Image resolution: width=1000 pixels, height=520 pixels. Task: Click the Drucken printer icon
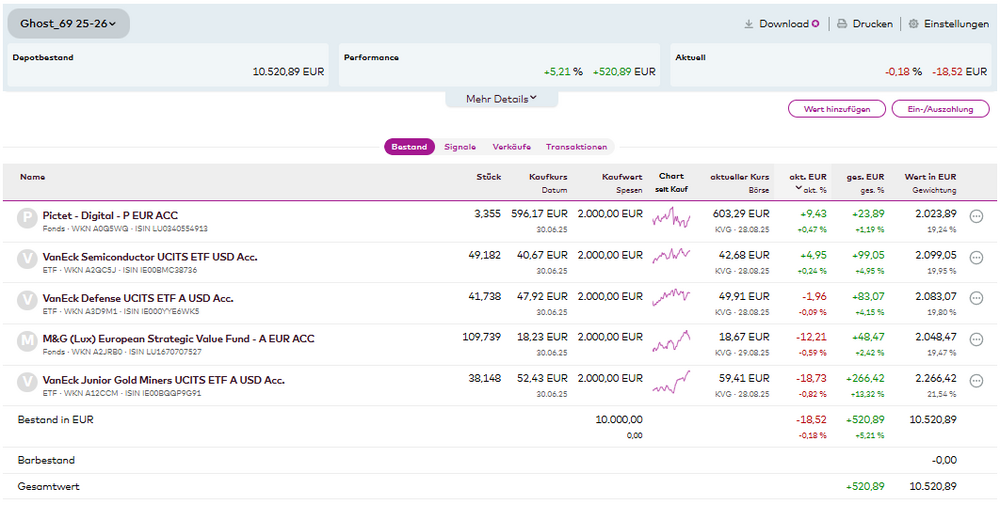click(842, 24)
